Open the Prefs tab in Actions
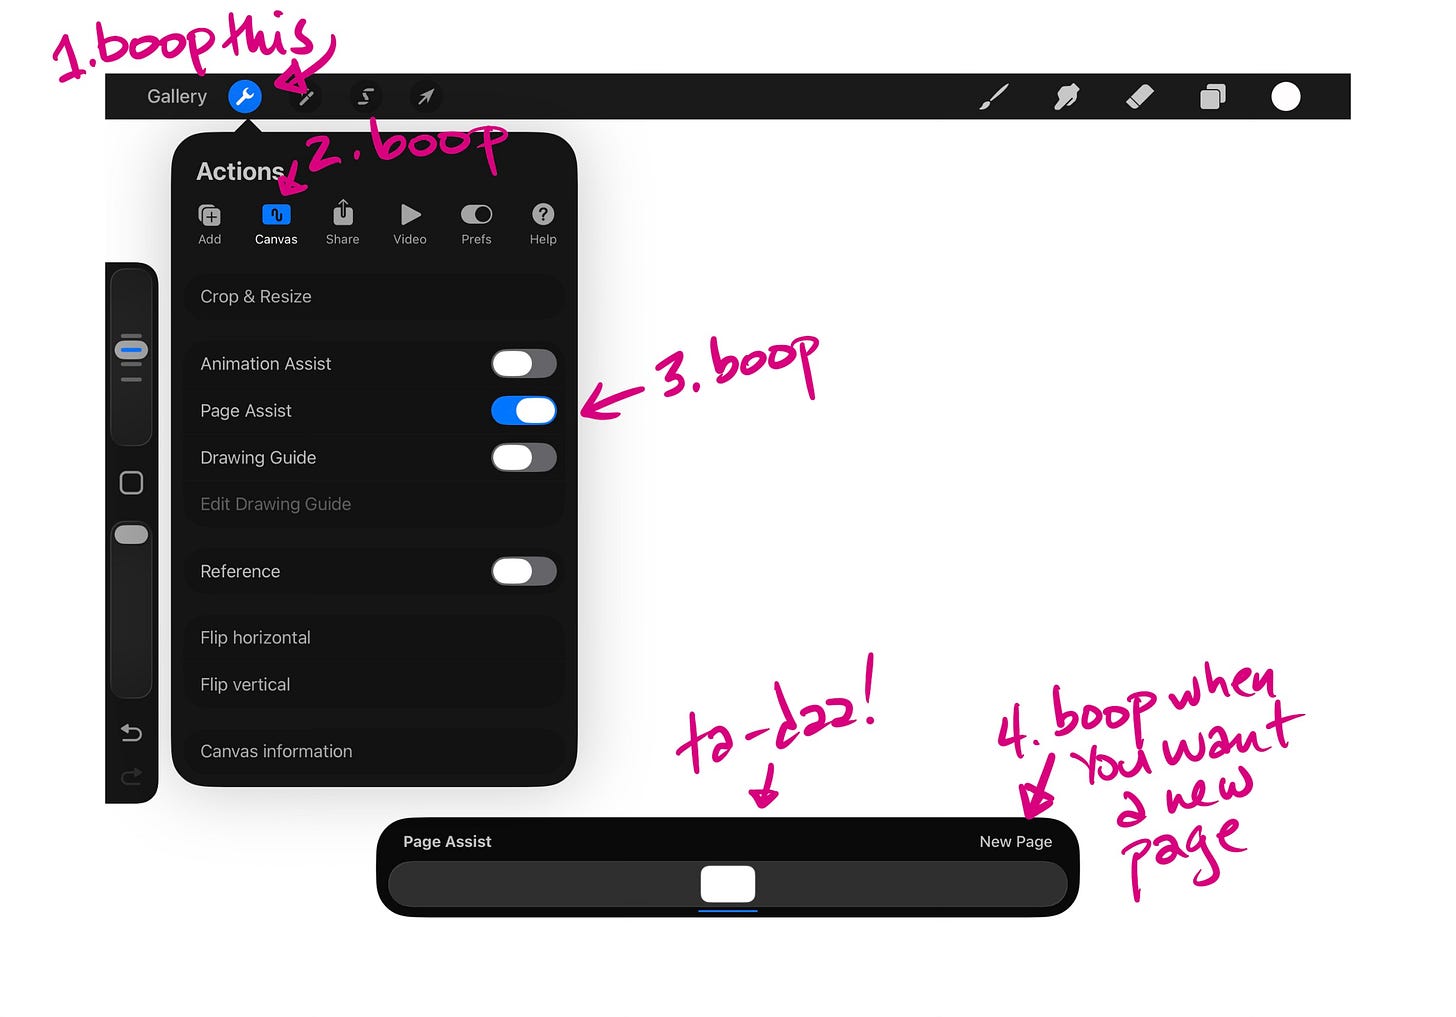This screenshot has height=1017, width=1456. point(477,224)
